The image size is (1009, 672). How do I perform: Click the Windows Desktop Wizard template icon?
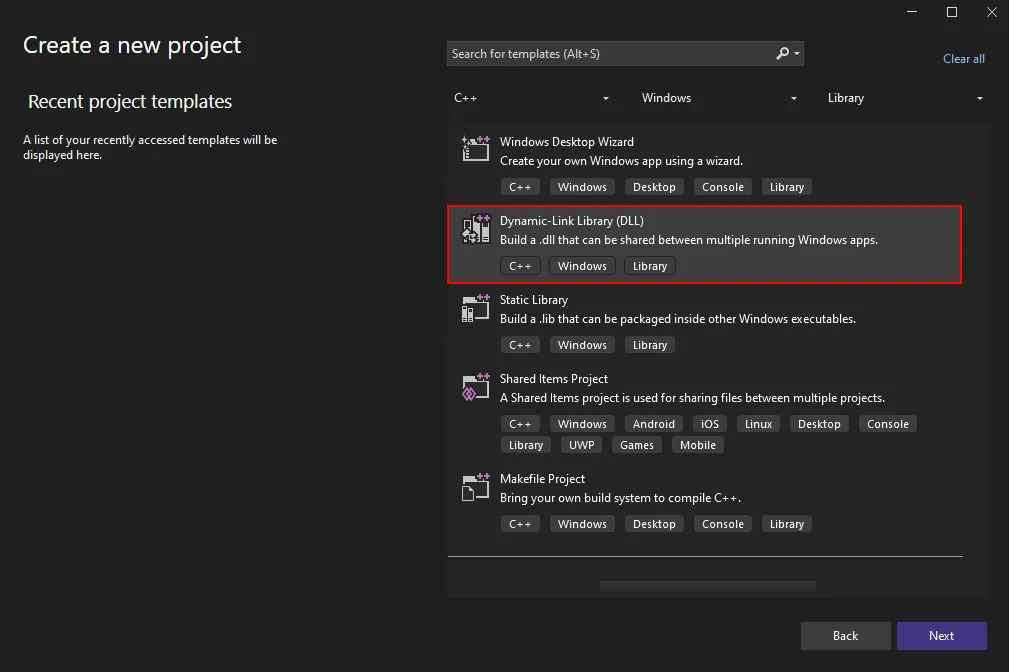pyautogui.click(x=476, y=149)
